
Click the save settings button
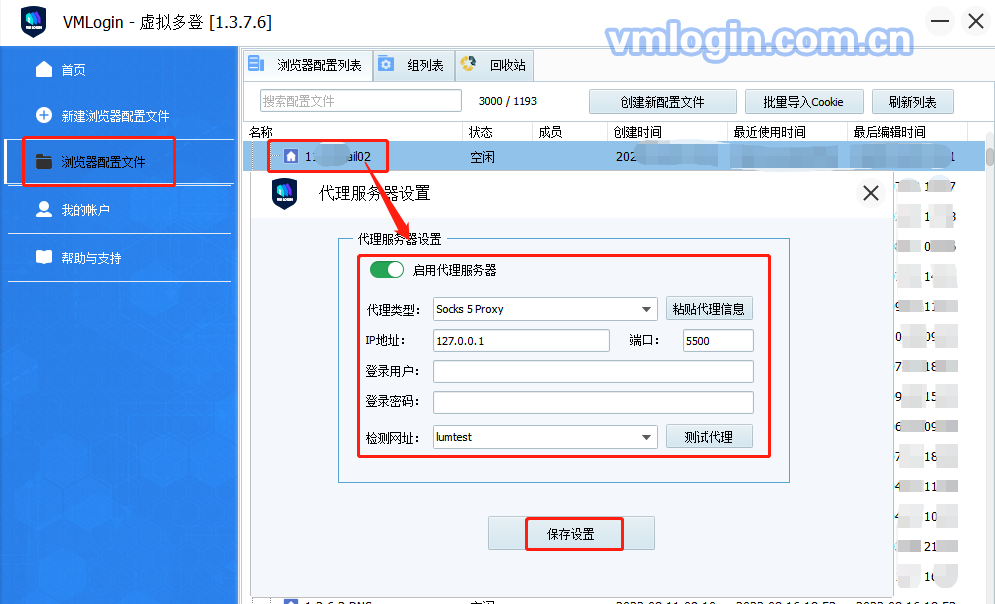point(571,534)
